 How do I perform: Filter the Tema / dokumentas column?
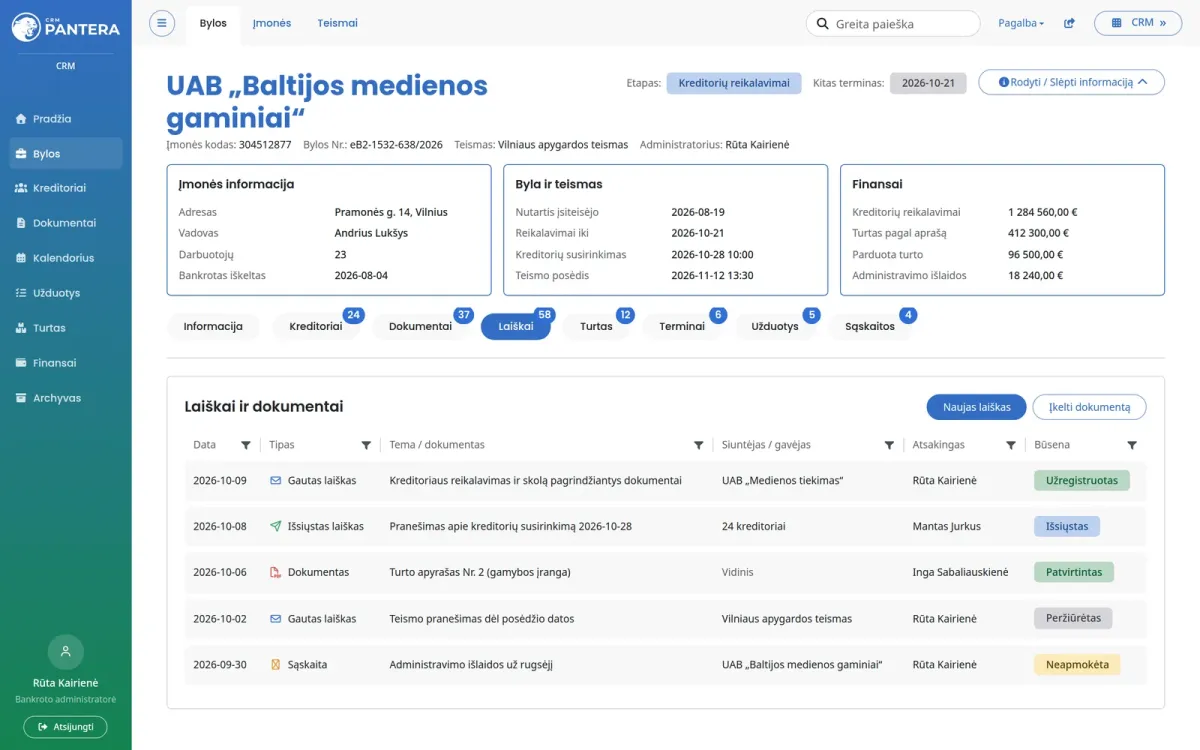pos(699,445)
